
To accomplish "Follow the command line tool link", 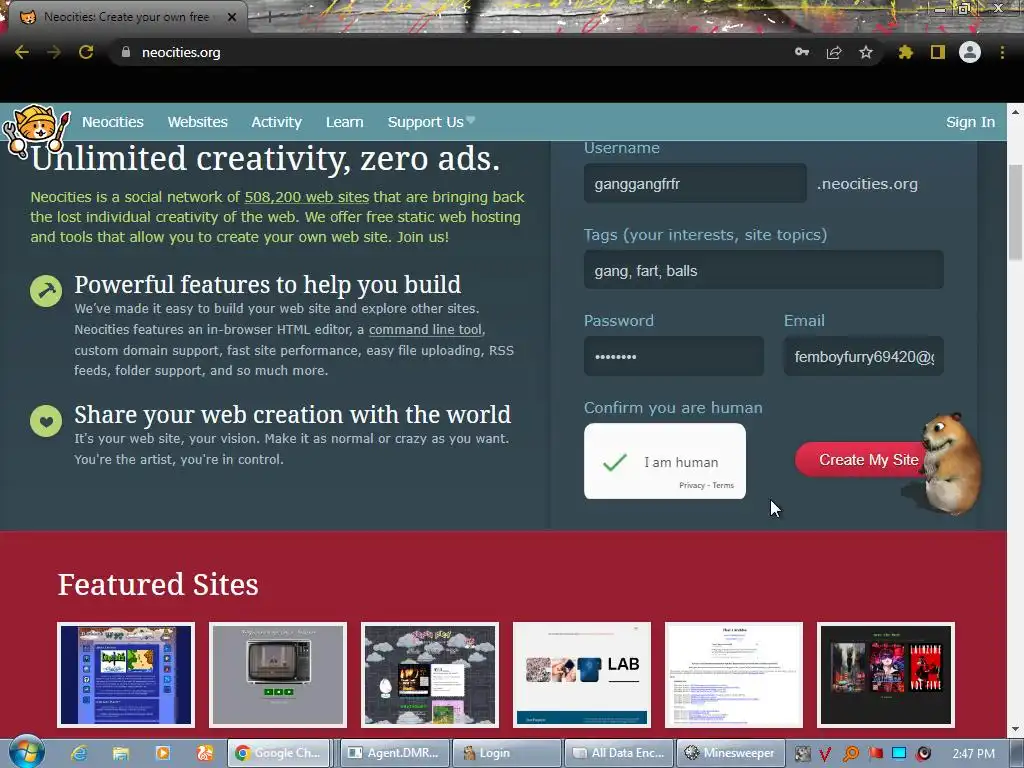I will pos(425,329).
